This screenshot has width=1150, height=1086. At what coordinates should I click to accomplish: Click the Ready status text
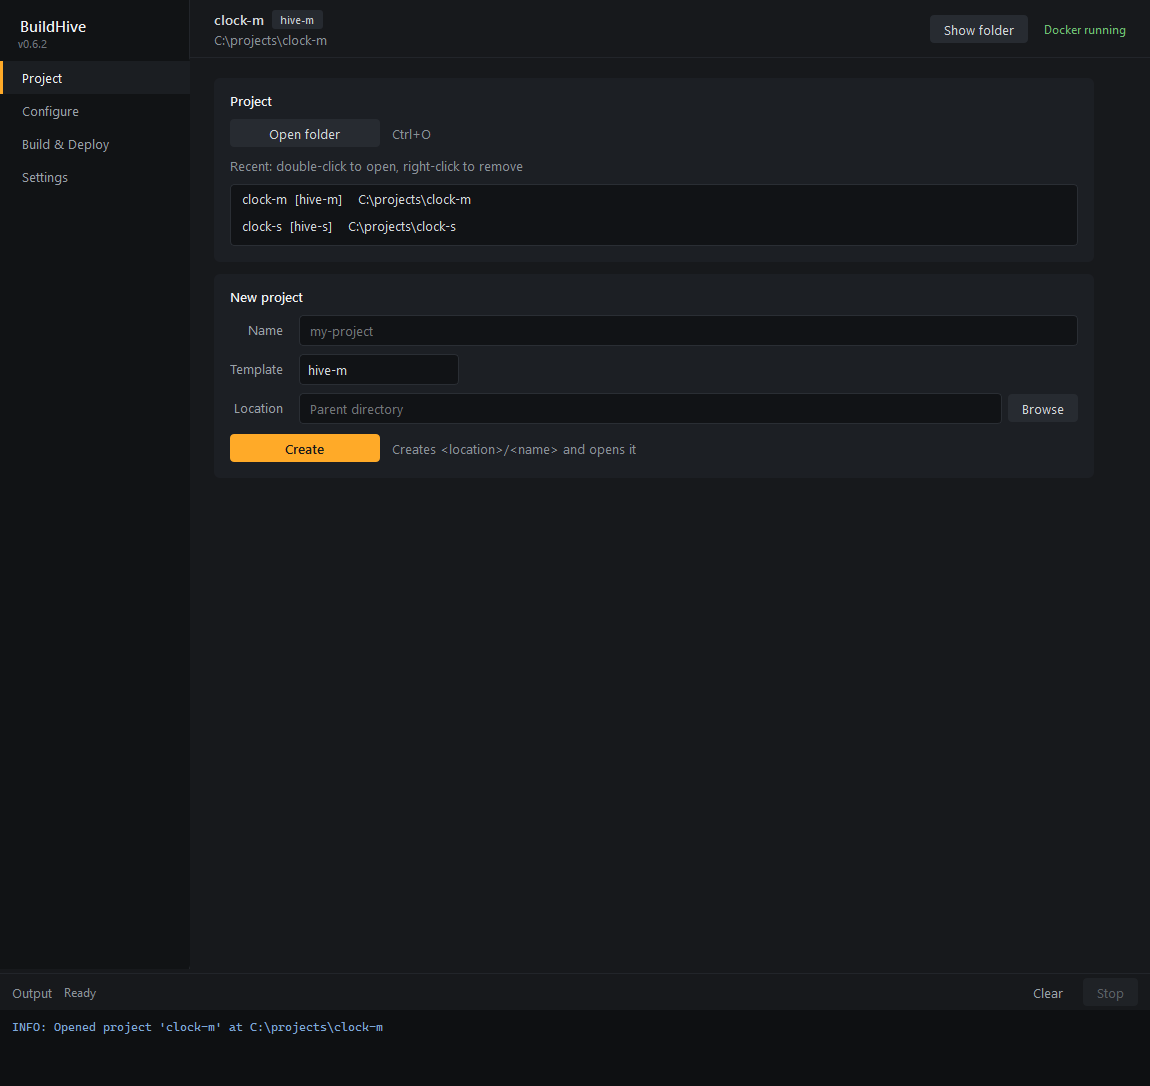(x=80, y=992)
